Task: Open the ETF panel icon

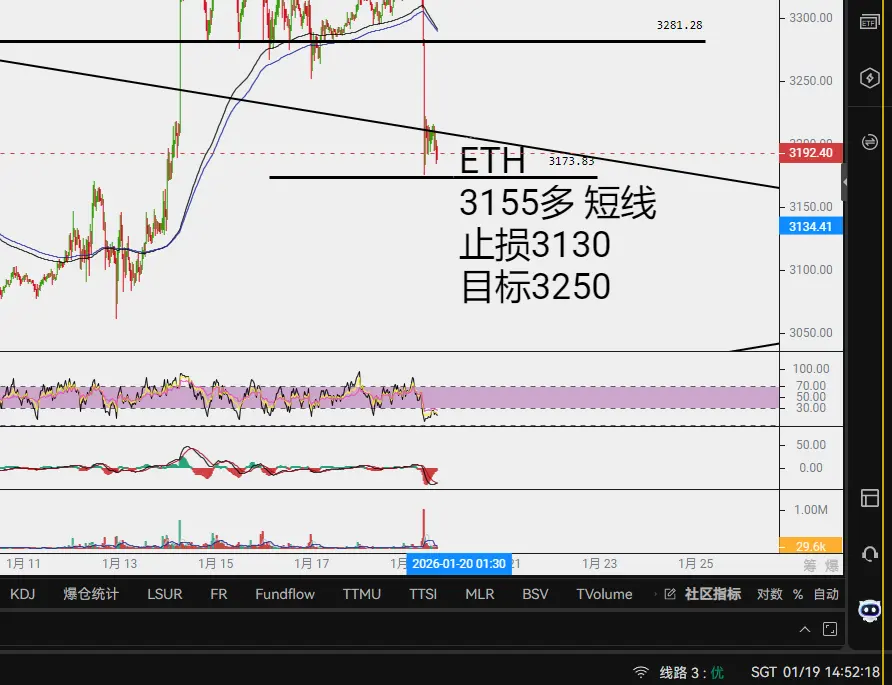Action: click(869, 22)
